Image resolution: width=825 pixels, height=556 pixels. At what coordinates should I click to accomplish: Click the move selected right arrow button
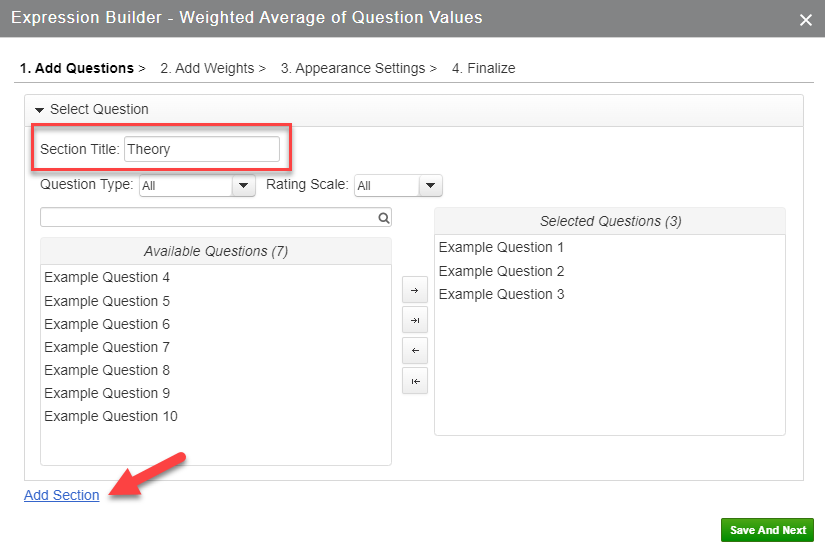(x=414, y=290)
